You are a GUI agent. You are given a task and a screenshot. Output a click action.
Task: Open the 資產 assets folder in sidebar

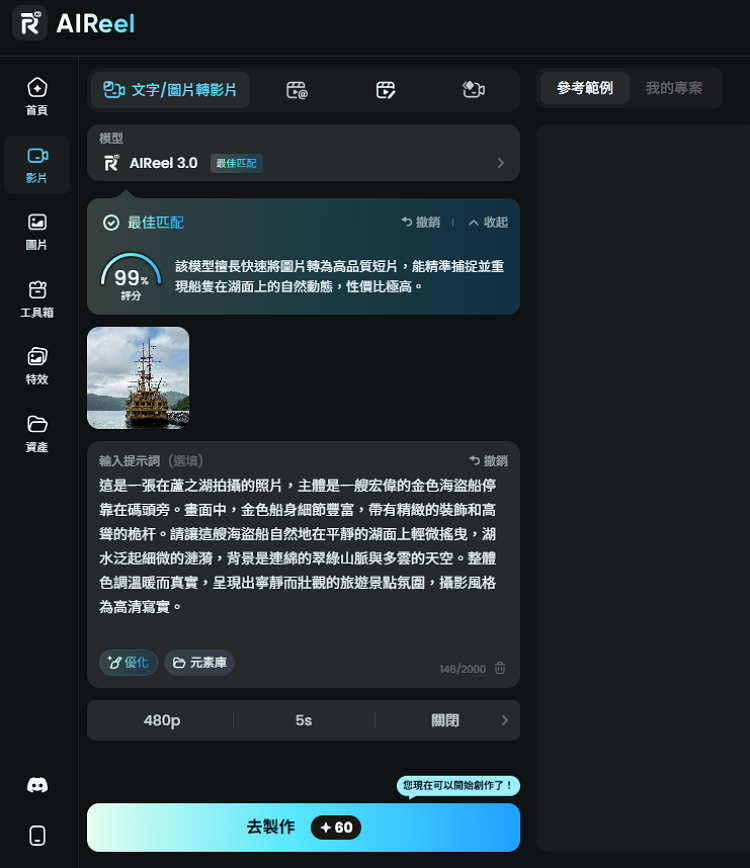click(x=37, y=433)
